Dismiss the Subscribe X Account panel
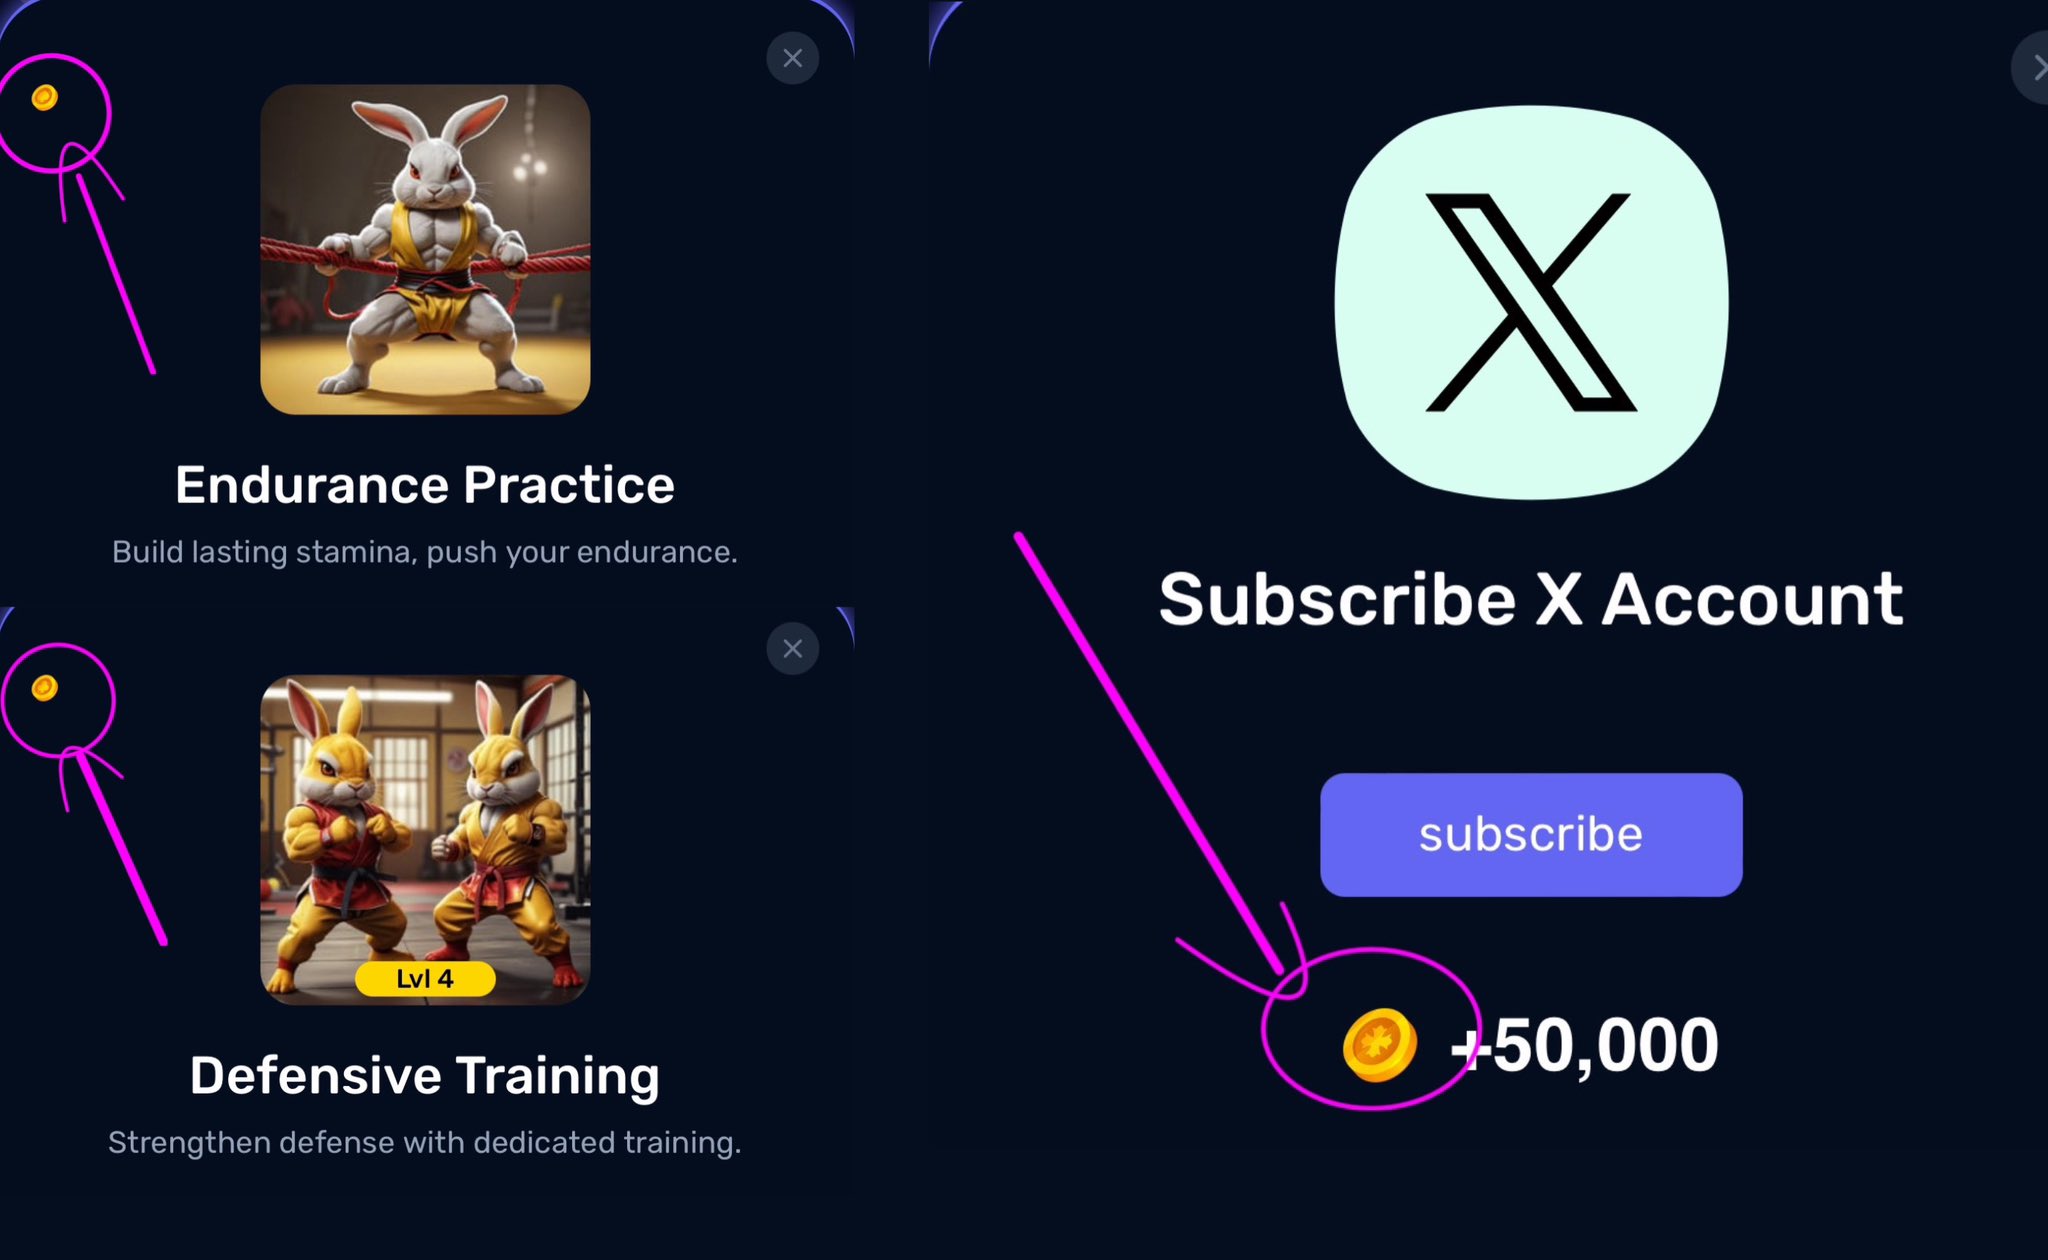Image resolution: width=2048 pixels, height=1260 pixels. [x=2035, y=68]
